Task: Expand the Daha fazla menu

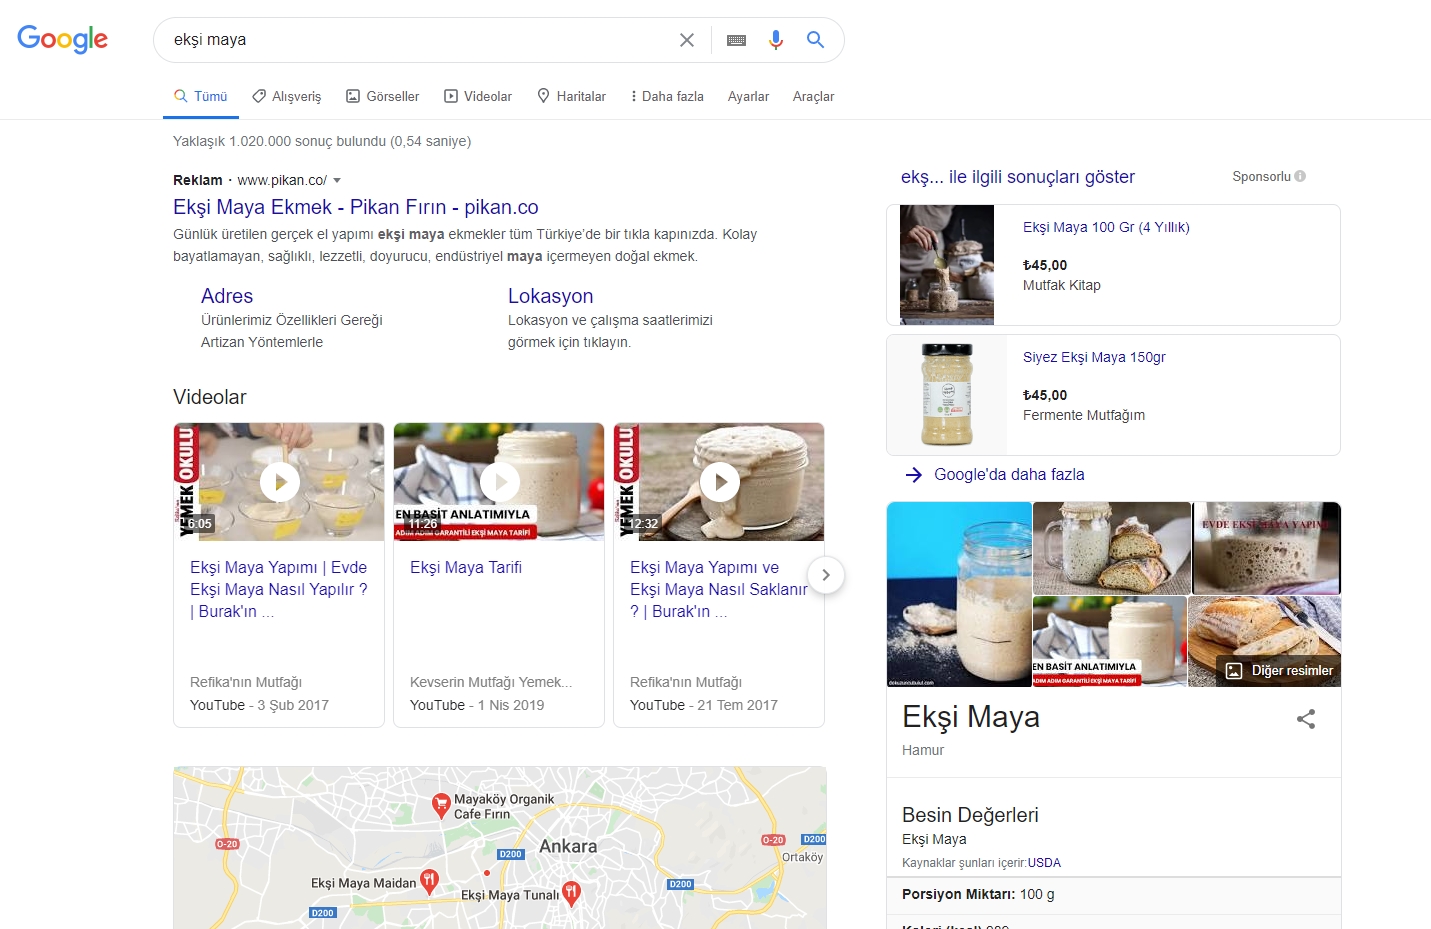Action: coord(667,96)
